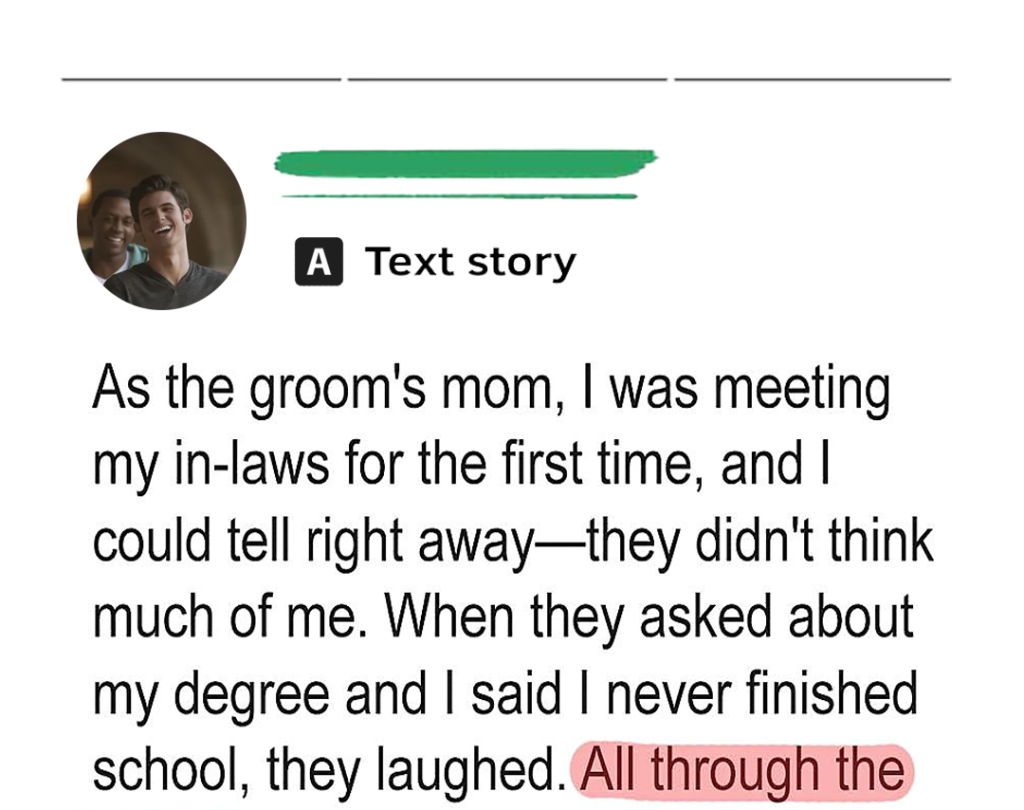Tap the "Text story" label
This screenshot has width=1024, height=810.
[x=470, y=262]
